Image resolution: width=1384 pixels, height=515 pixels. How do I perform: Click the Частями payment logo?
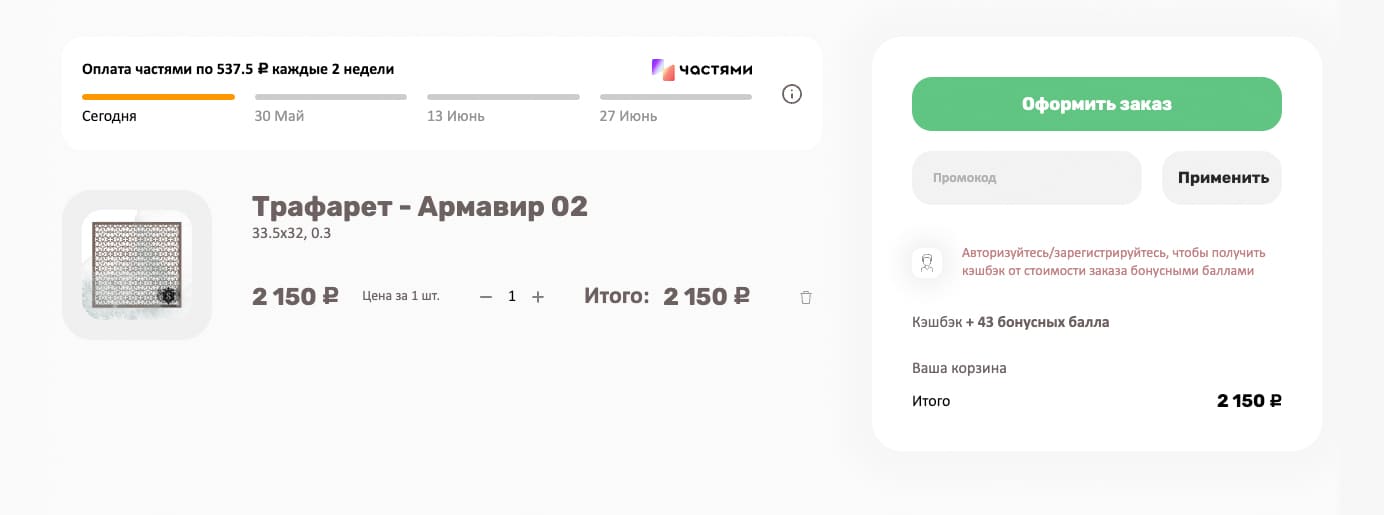click(x=702, y=69)
